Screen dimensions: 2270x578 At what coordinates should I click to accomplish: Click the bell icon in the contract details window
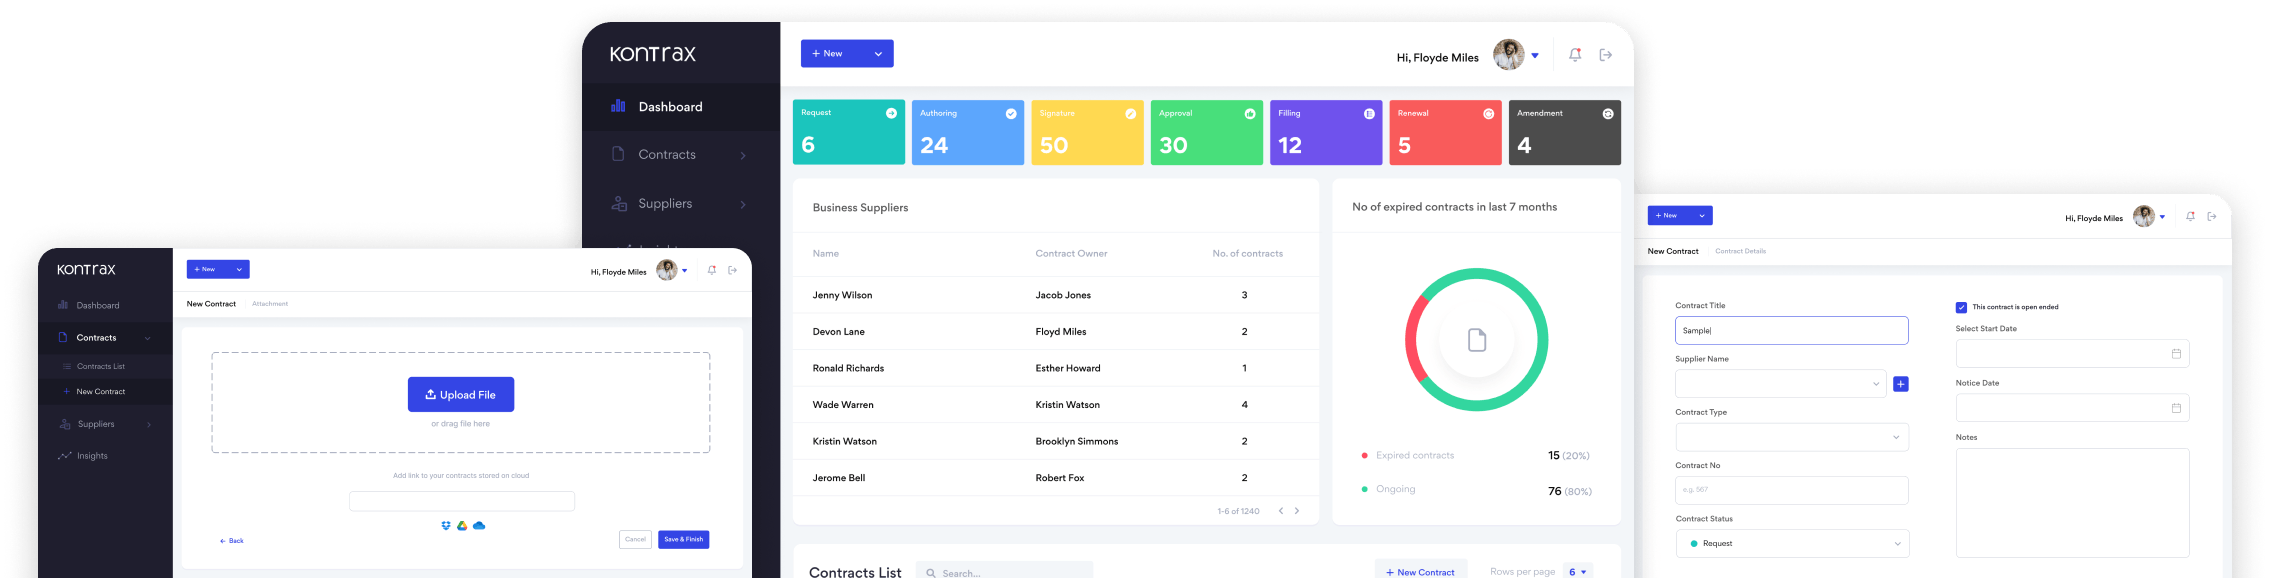click(2191, 216)
